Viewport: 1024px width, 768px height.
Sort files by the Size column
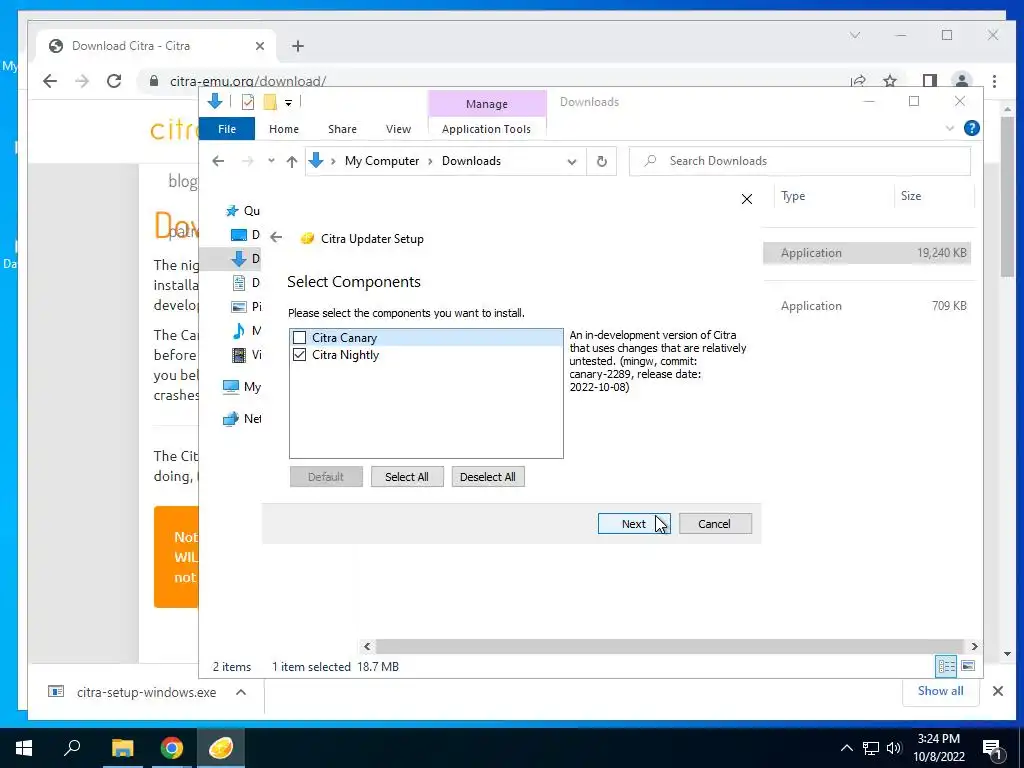pos(910,196)
